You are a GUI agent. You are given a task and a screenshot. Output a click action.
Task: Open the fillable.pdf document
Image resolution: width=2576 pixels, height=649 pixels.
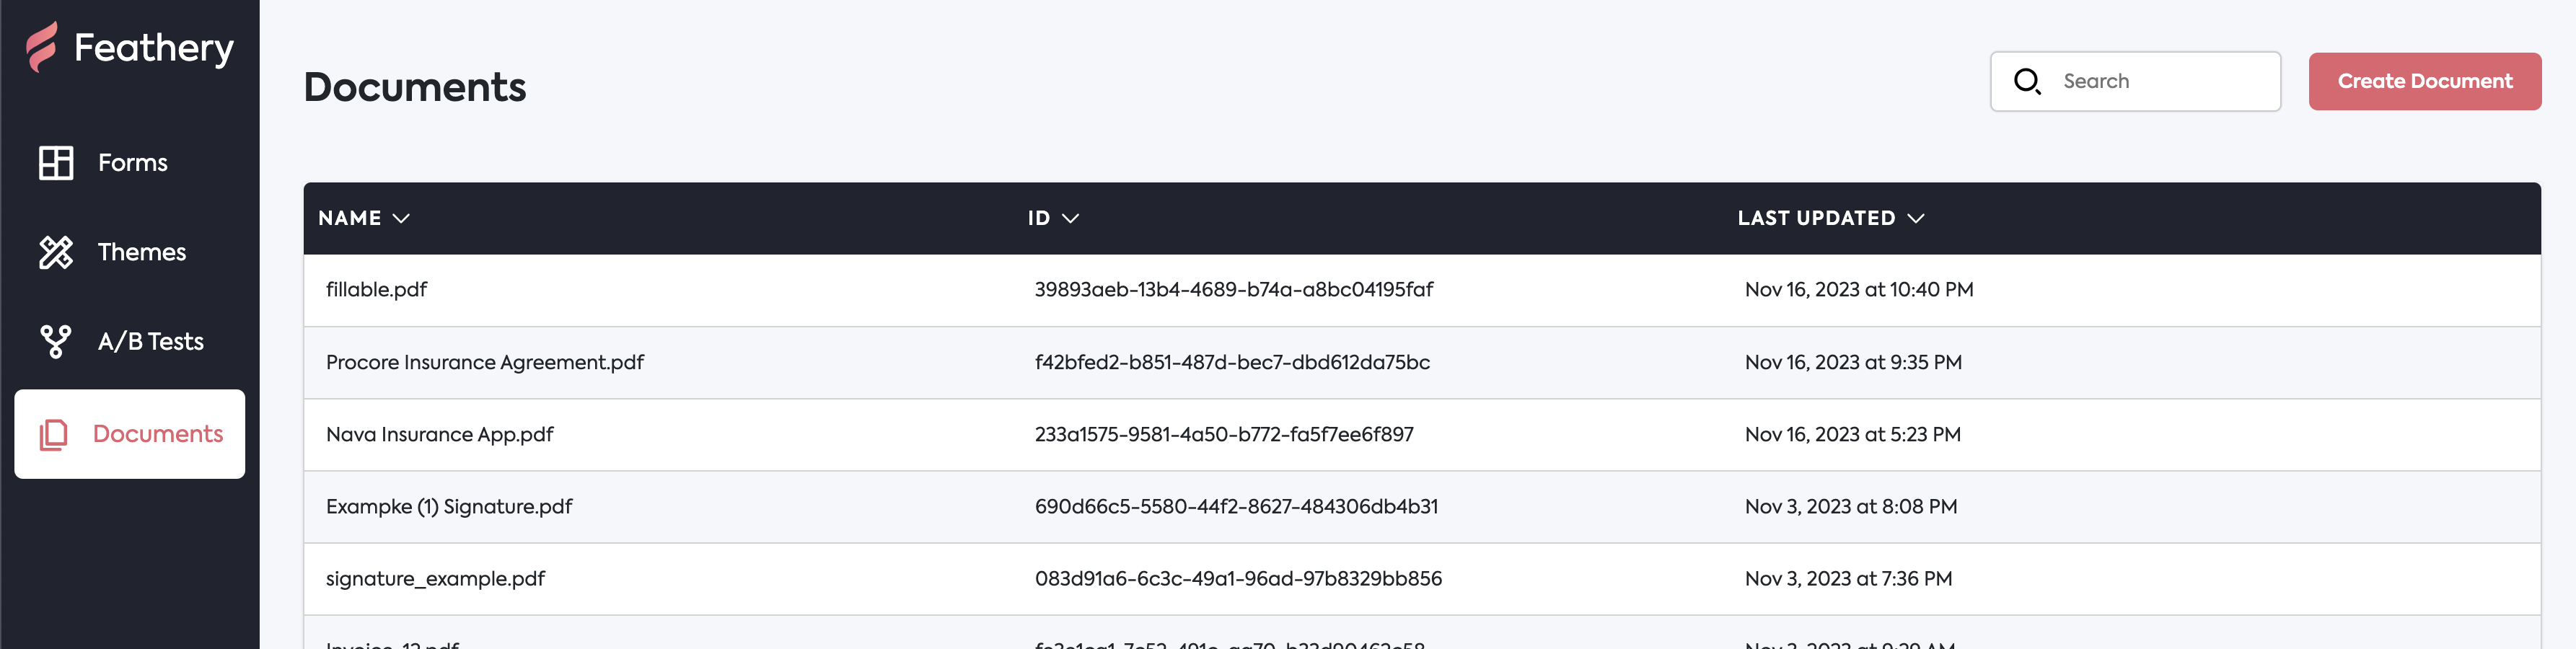point(377,290)
